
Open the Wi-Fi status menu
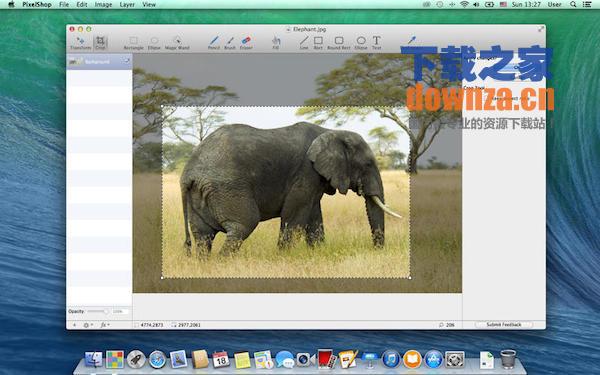tap(465, 5)
